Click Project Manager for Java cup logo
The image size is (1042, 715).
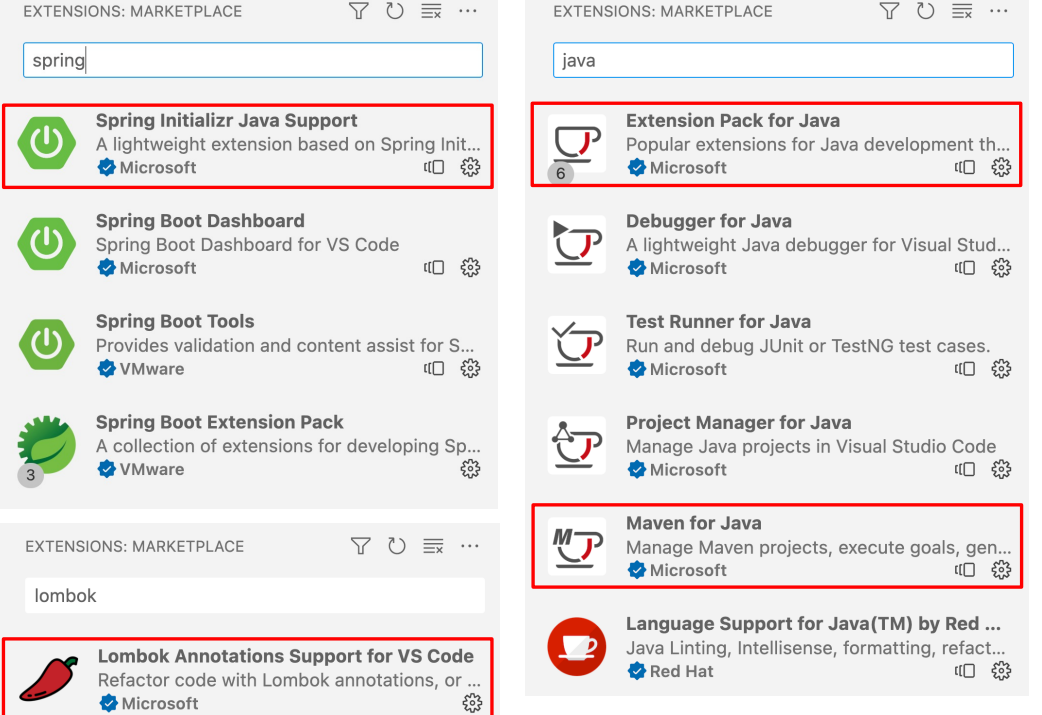(577, 445)
